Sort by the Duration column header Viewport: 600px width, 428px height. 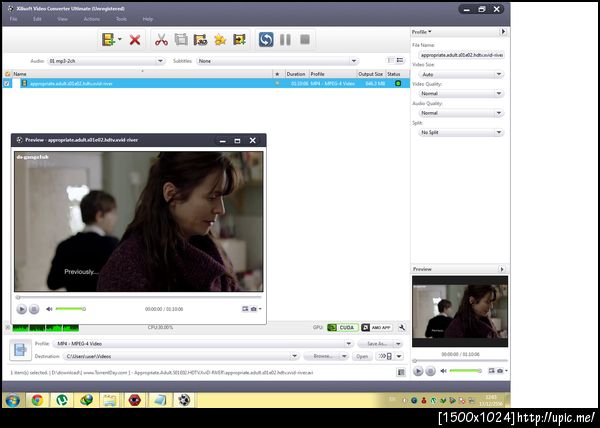(296, 74)
